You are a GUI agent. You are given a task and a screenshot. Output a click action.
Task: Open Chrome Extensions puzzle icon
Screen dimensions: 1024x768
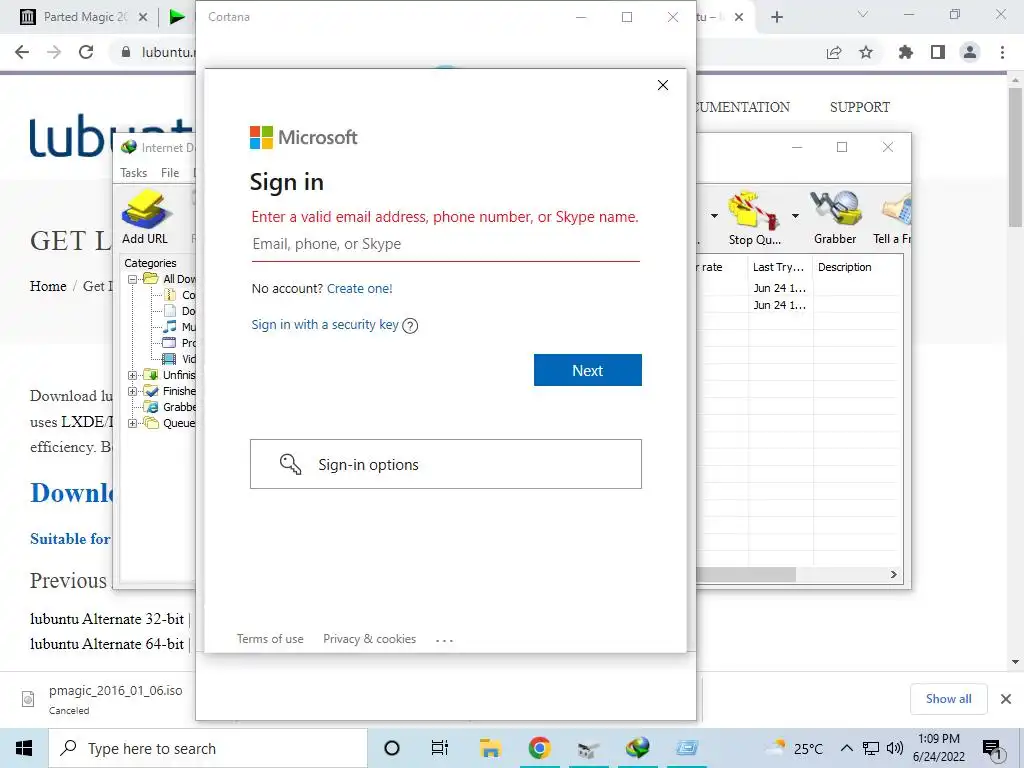pos(906,52)
